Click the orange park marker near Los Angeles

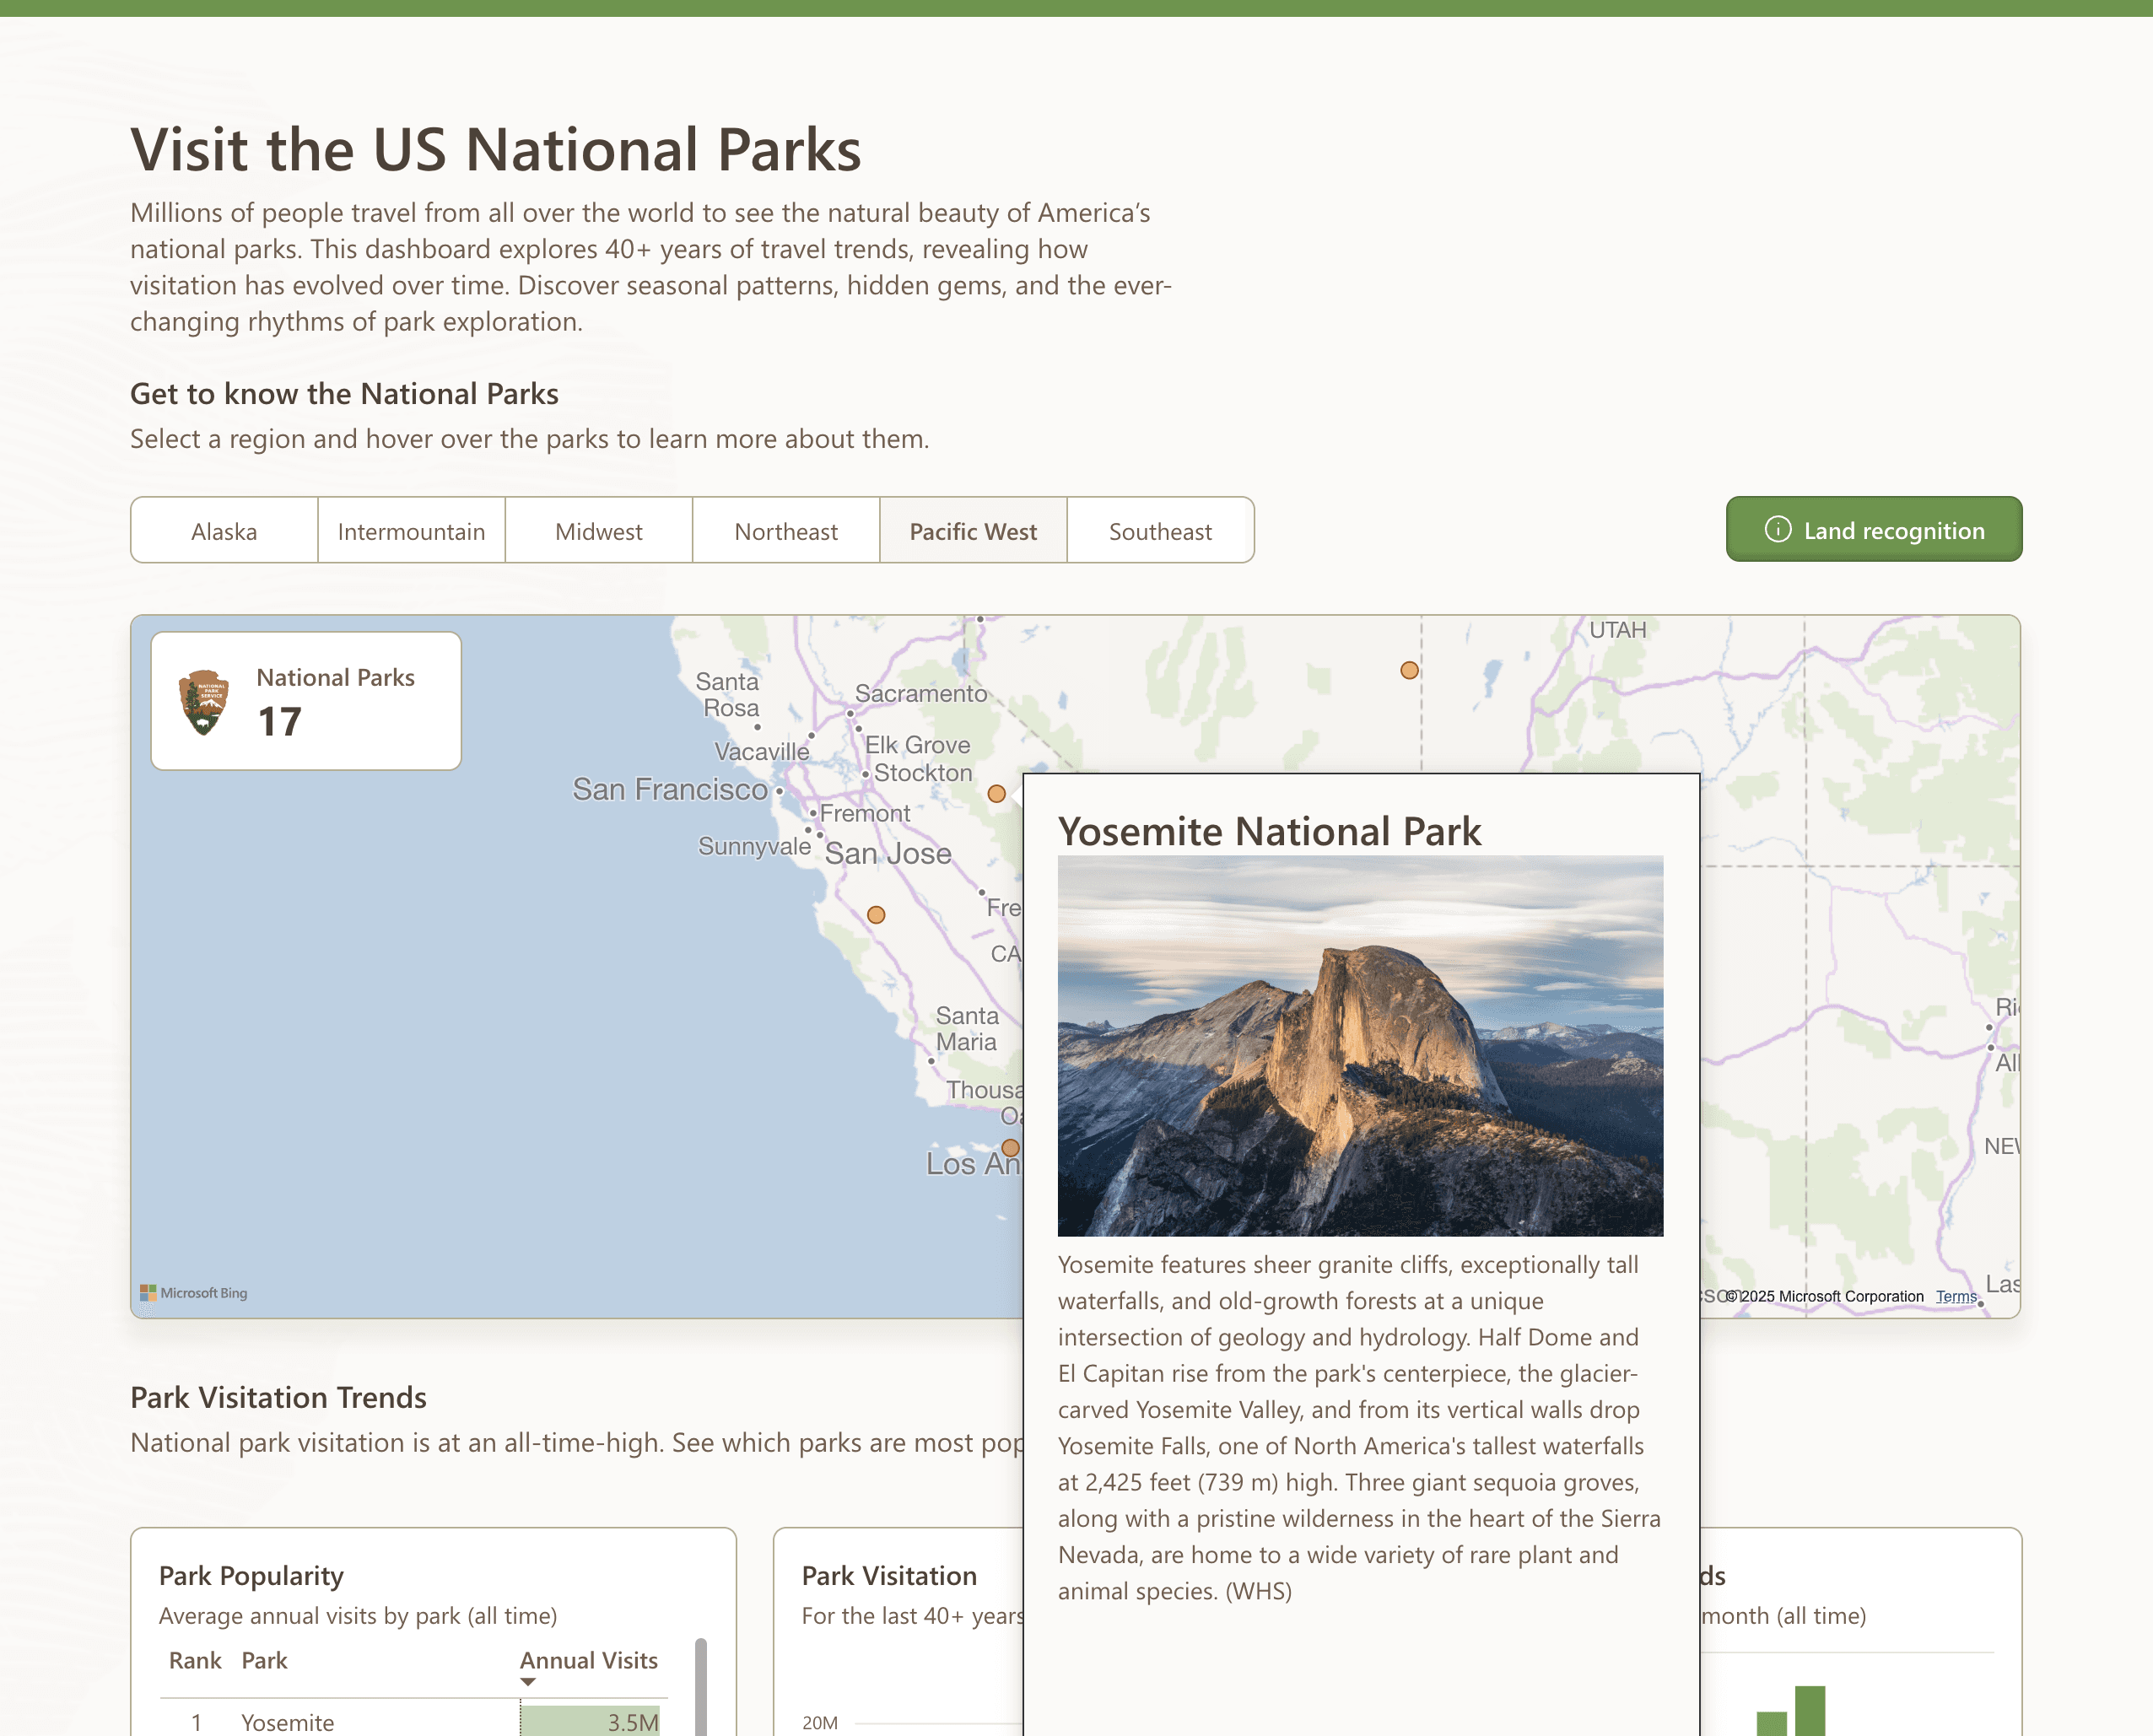tap(1011, 1147)
